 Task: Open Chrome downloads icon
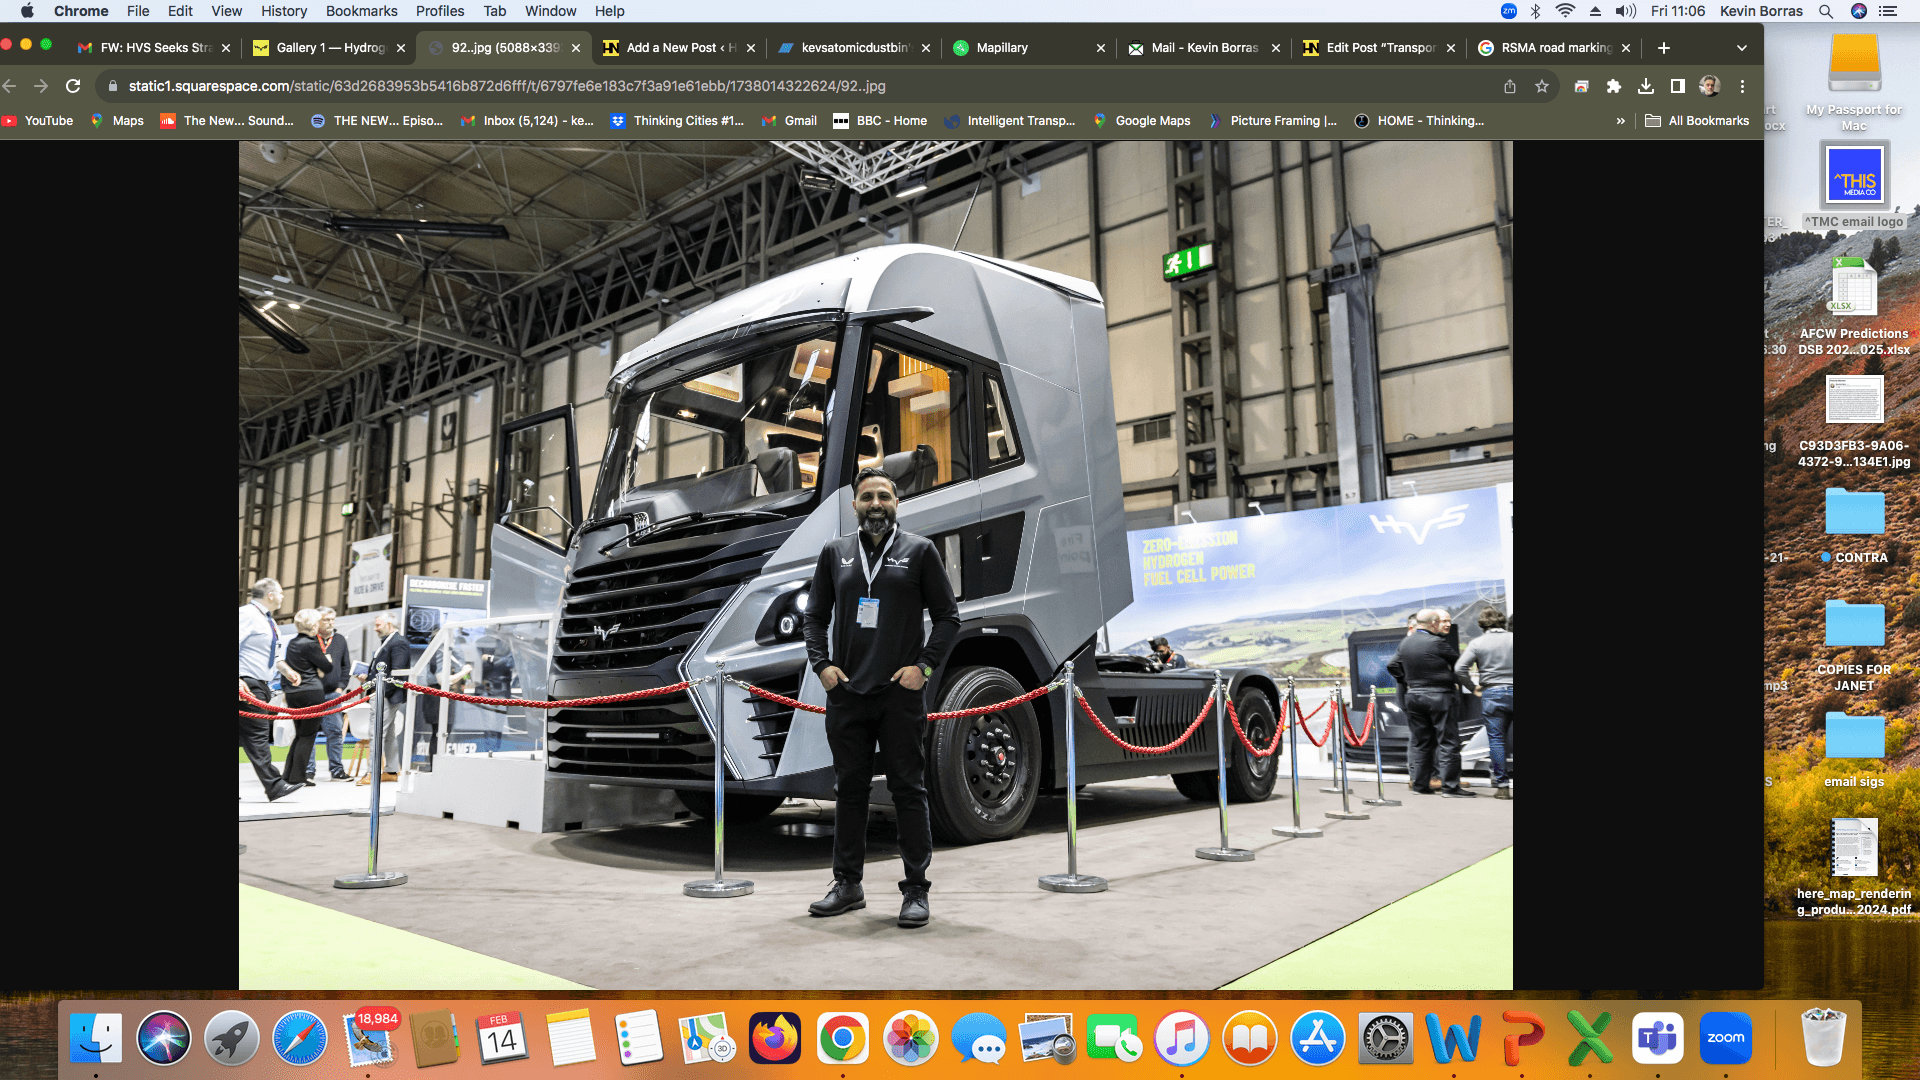click(x=1645, y=86)
